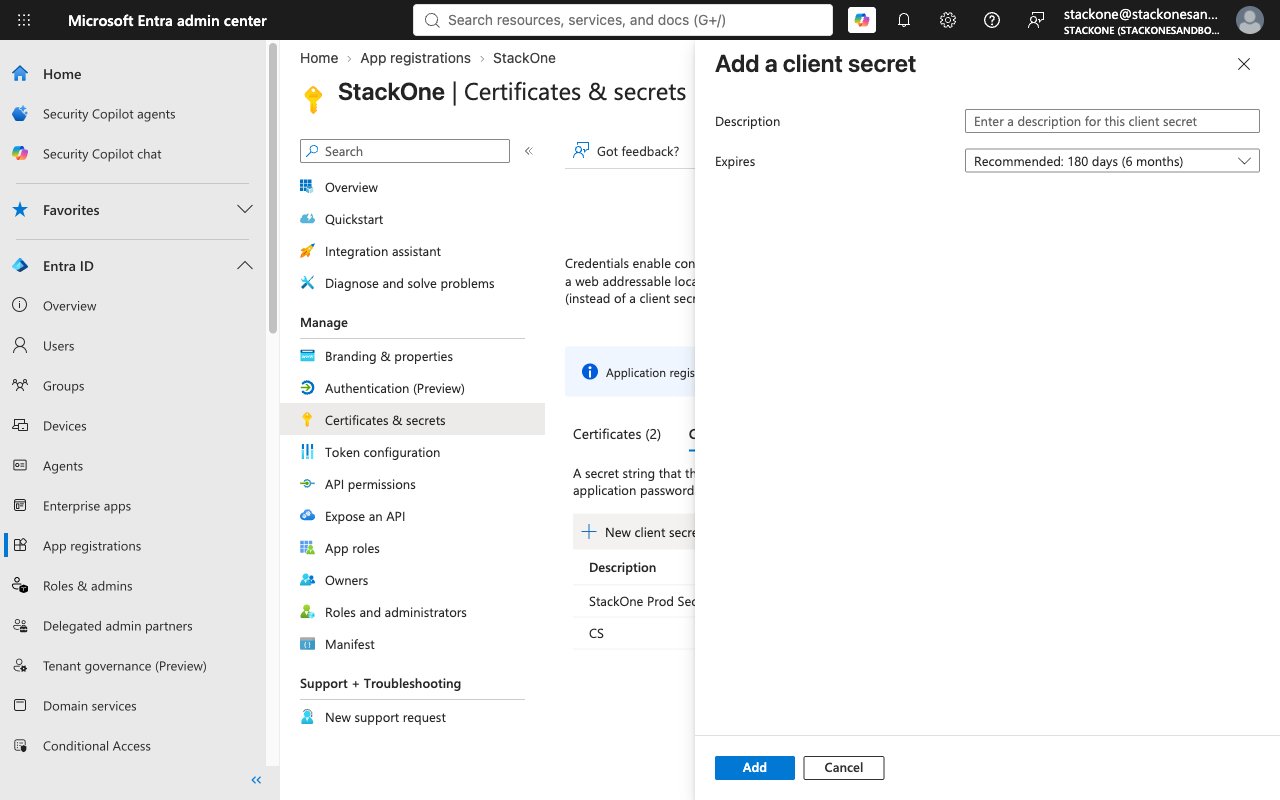Close the Add a client secret panel
The image size is (1280, 800).
coord(1244,64)
